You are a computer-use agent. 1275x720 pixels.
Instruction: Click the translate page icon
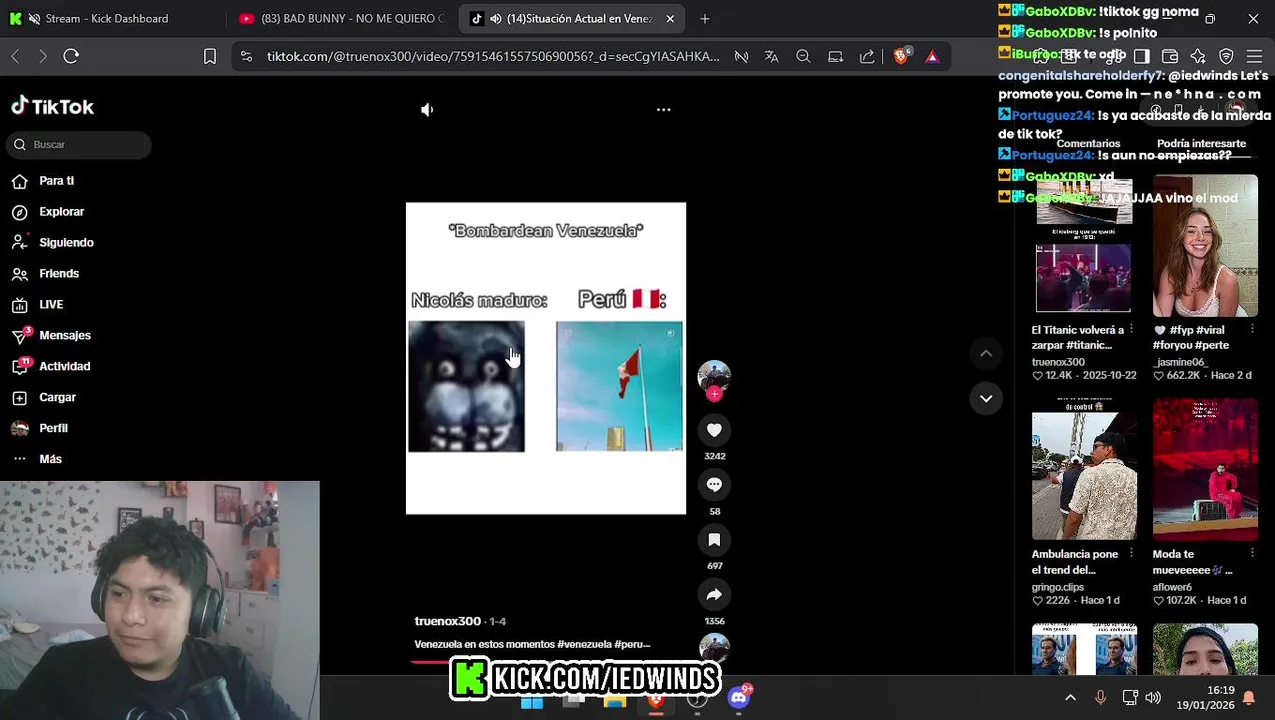tap(771, 56)
